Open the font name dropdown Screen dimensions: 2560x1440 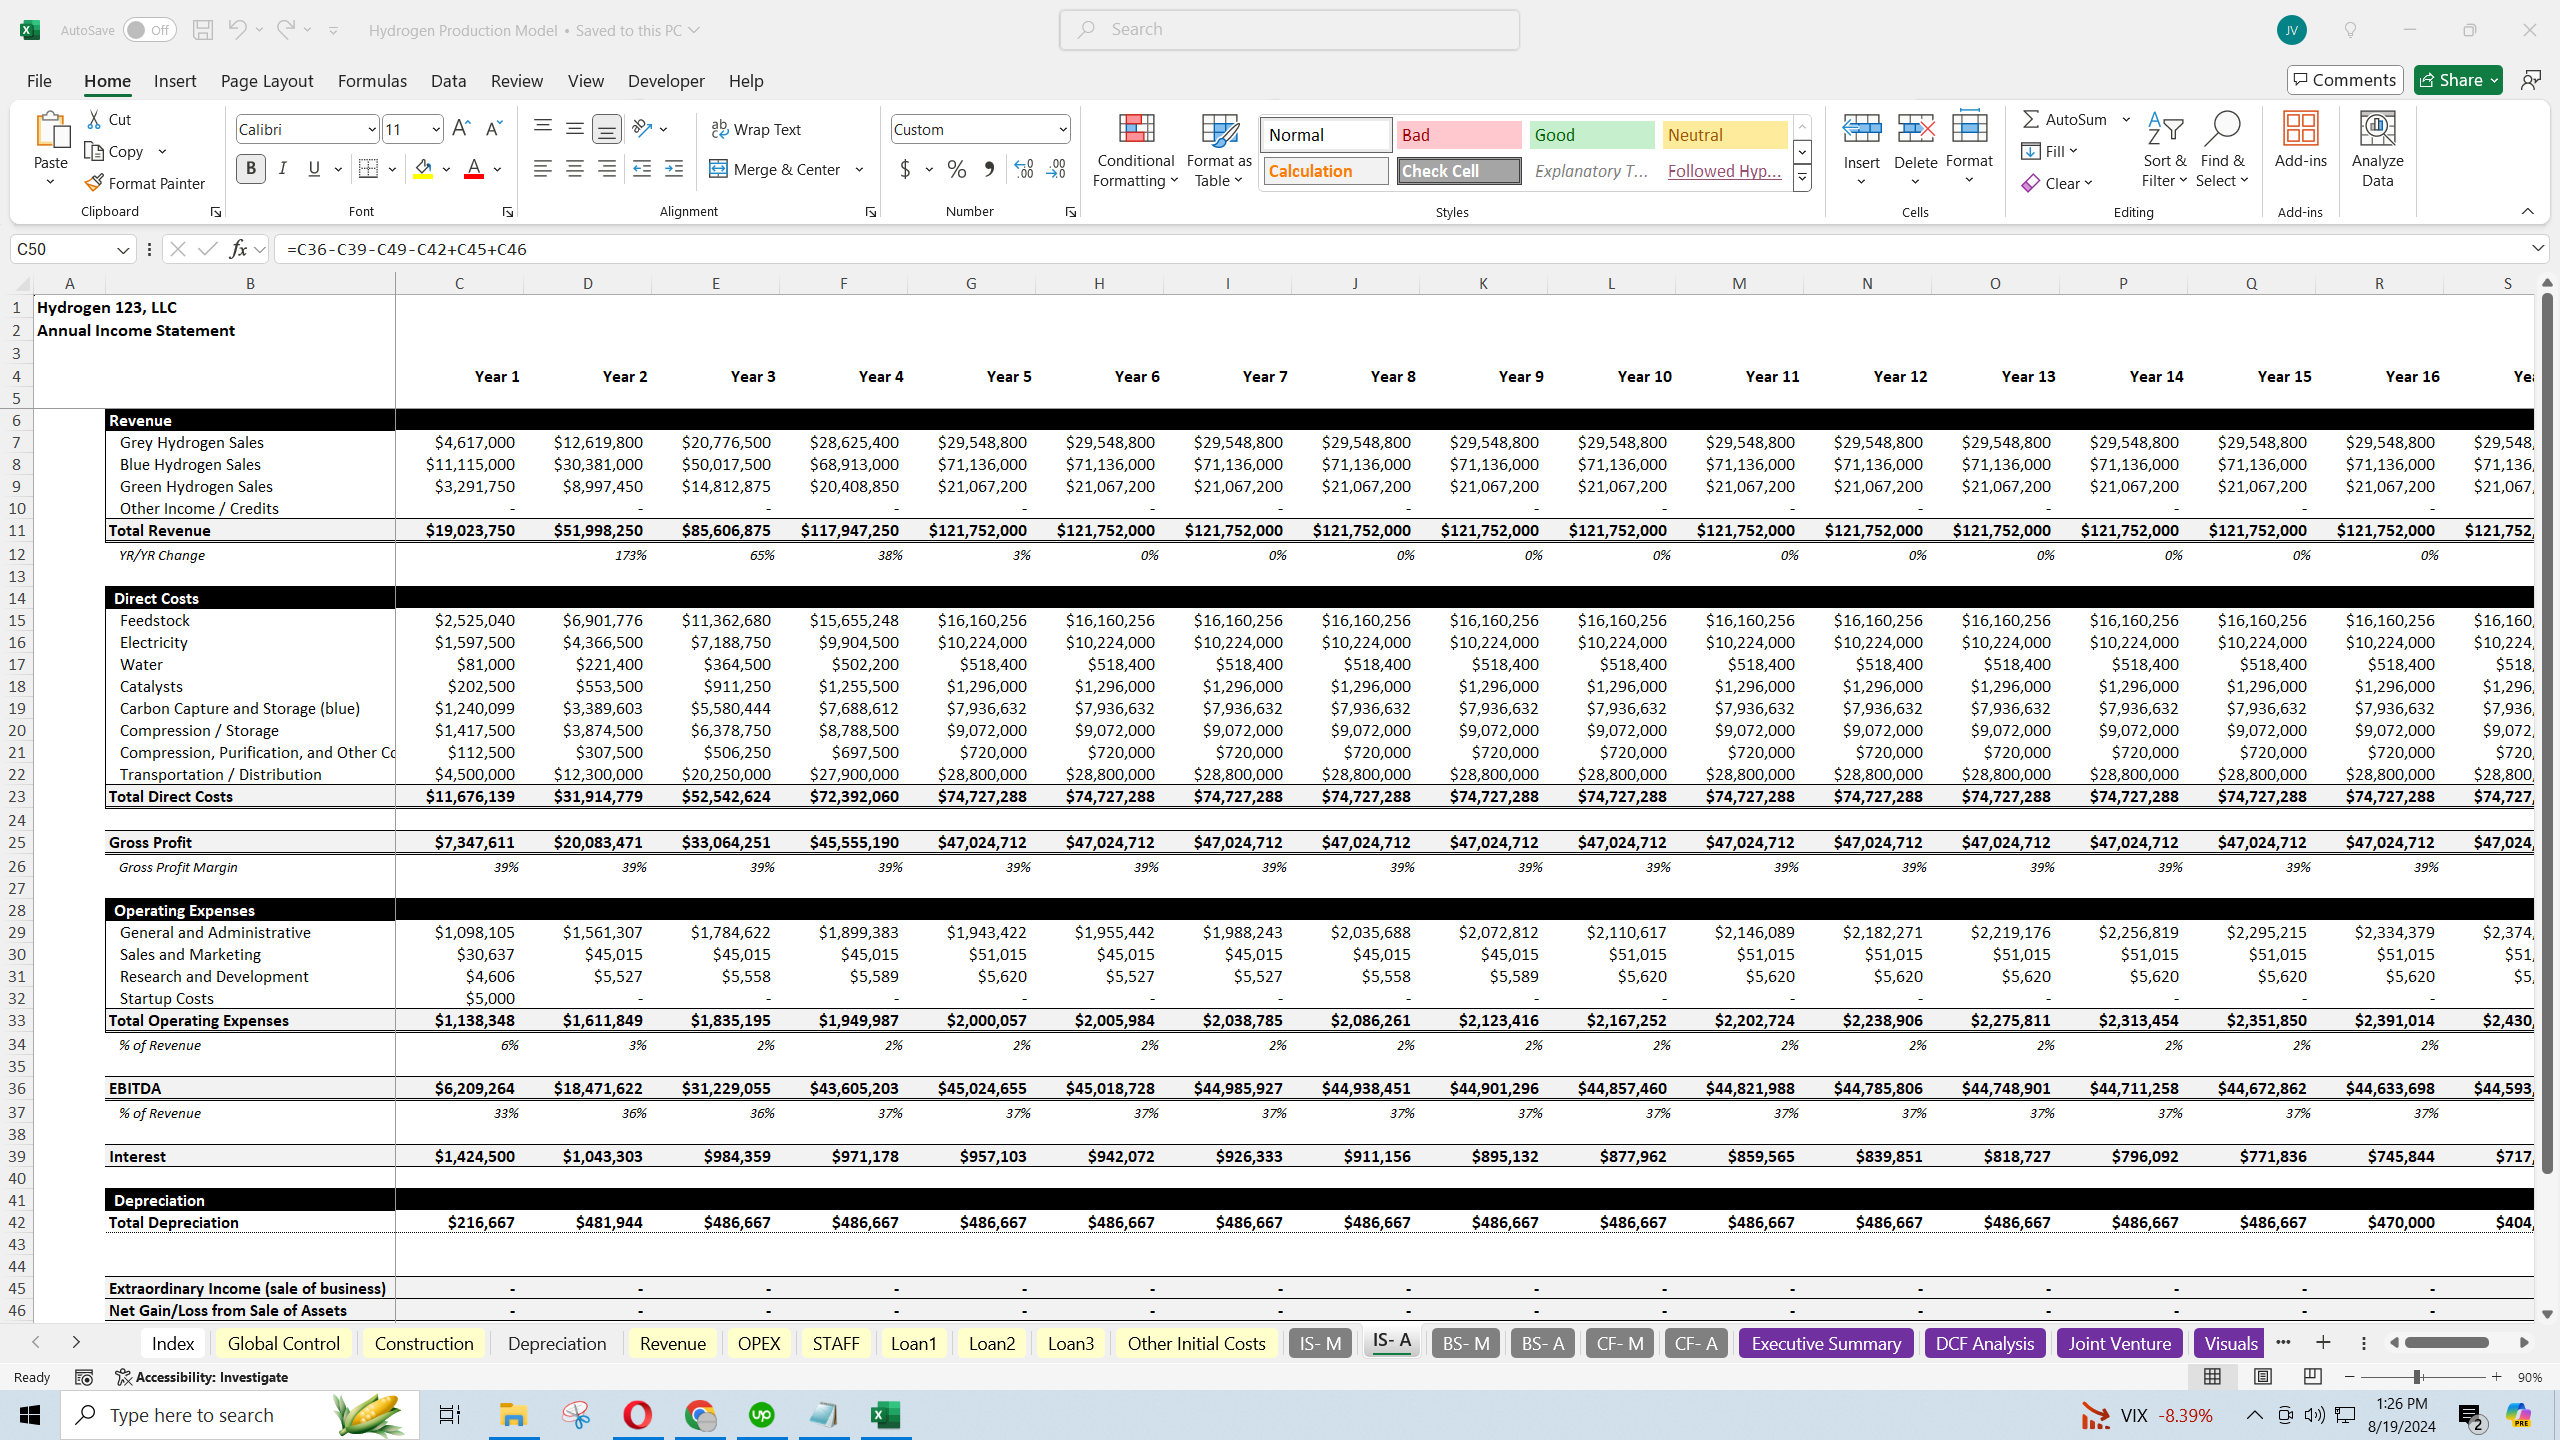point(371,129)
